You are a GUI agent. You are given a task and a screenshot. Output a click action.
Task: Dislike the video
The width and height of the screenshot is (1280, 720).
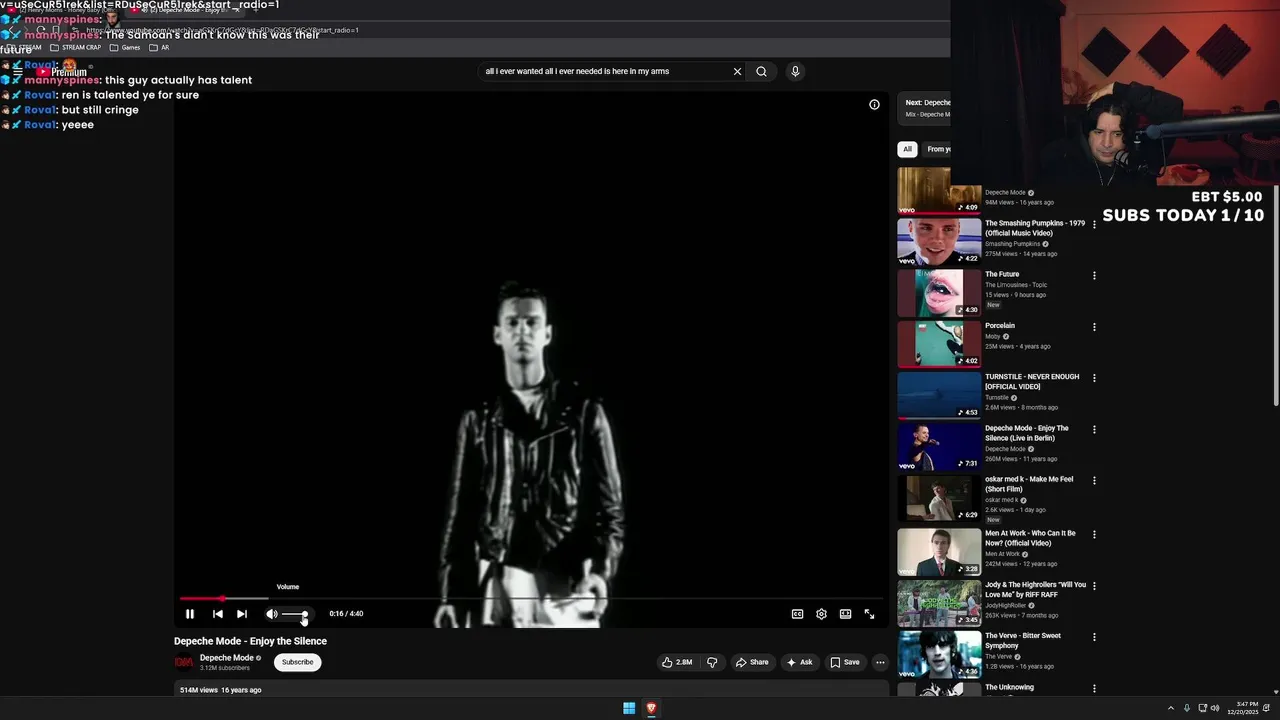[712, 662]
